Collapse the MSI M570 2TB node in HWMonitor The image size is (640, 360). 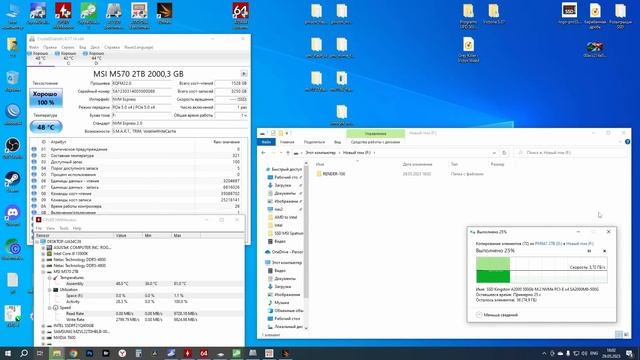[43, 271]
